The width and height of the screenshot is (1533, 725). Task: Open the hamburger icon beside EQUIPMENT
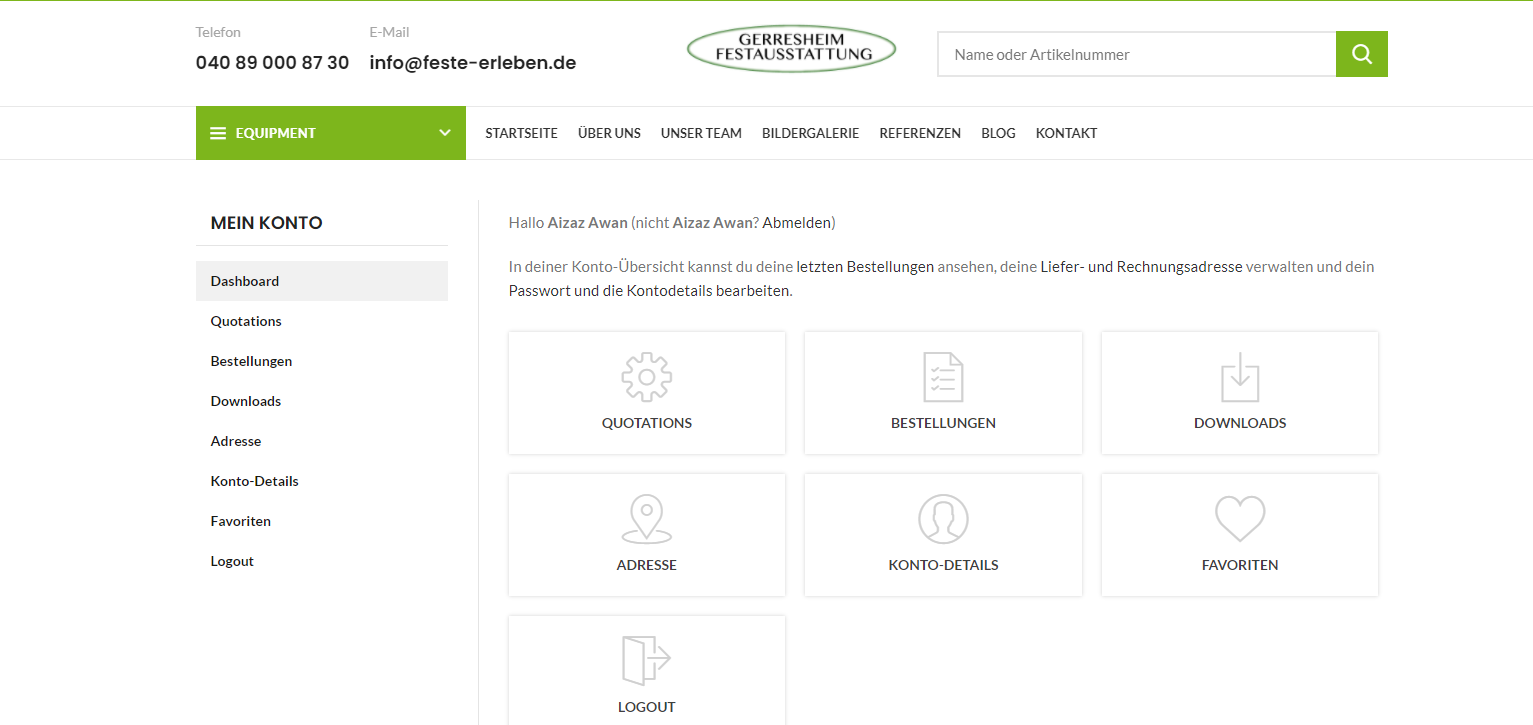pos(218,133)
